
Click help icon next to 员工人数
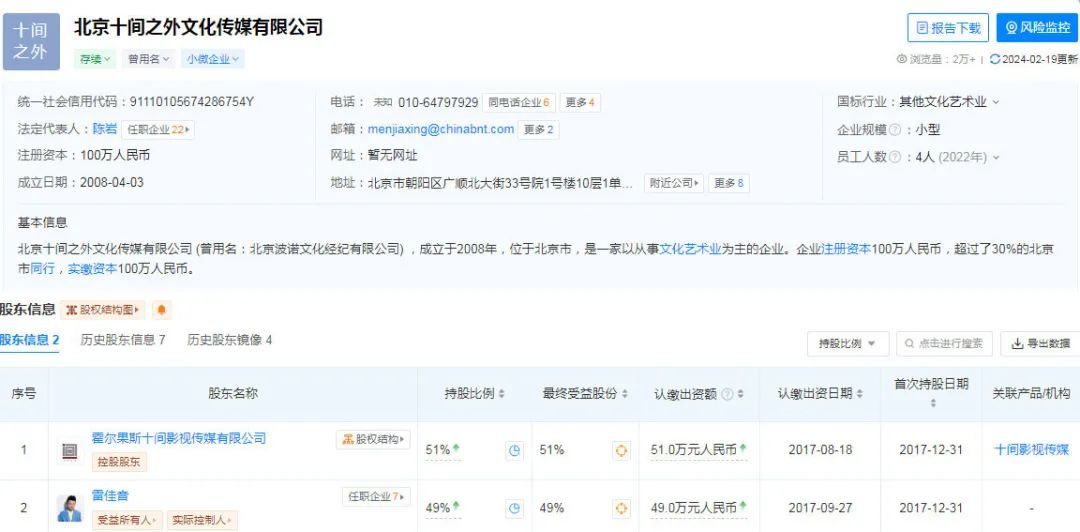(895, 157)
